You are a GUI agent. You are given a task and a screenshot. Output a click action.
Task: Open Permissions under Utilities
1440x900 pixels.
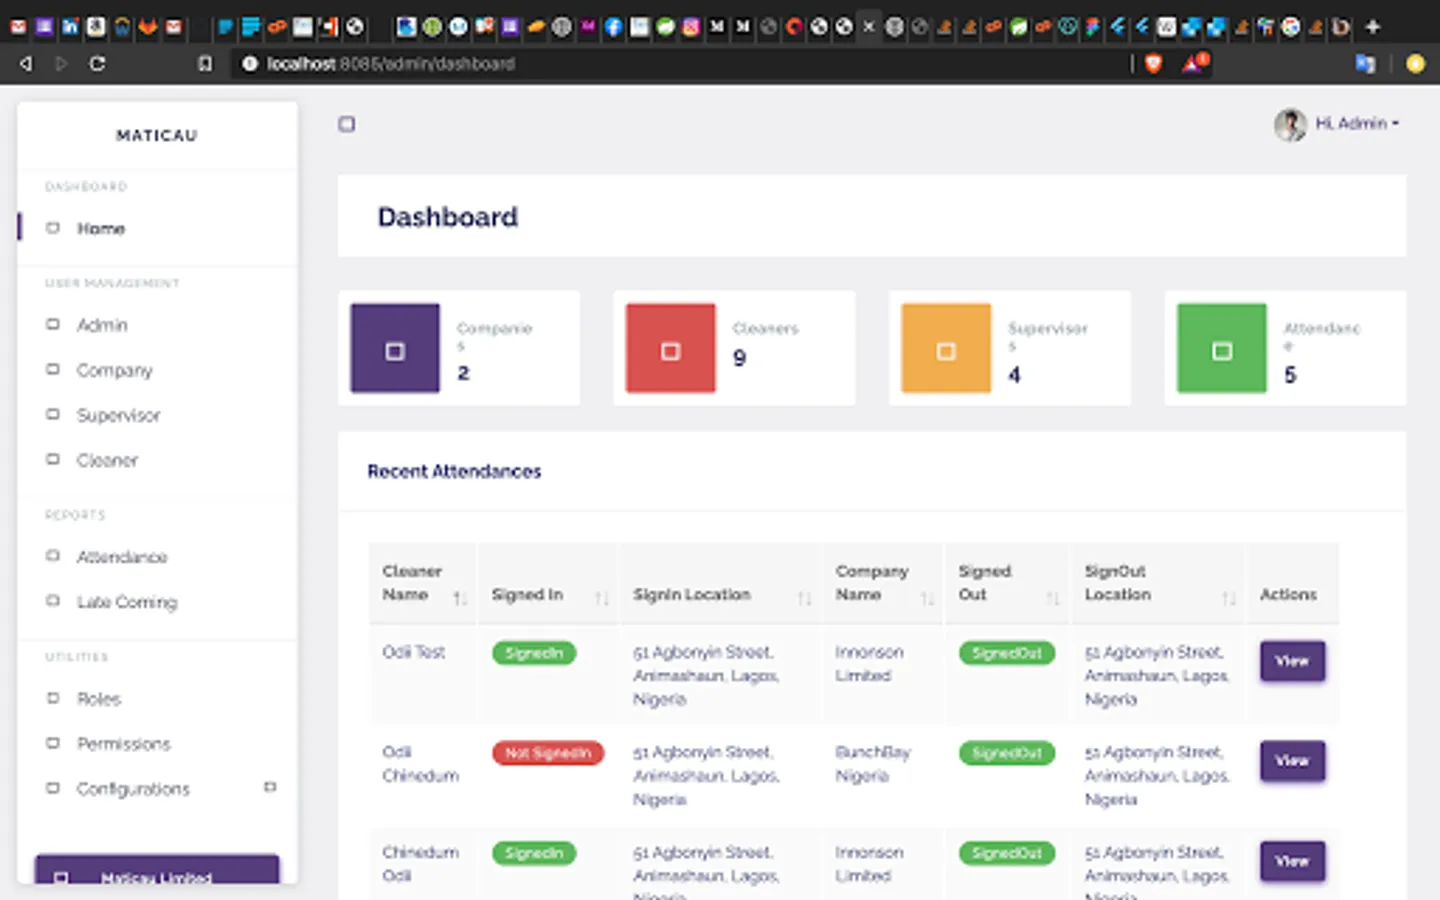[124, 744]
